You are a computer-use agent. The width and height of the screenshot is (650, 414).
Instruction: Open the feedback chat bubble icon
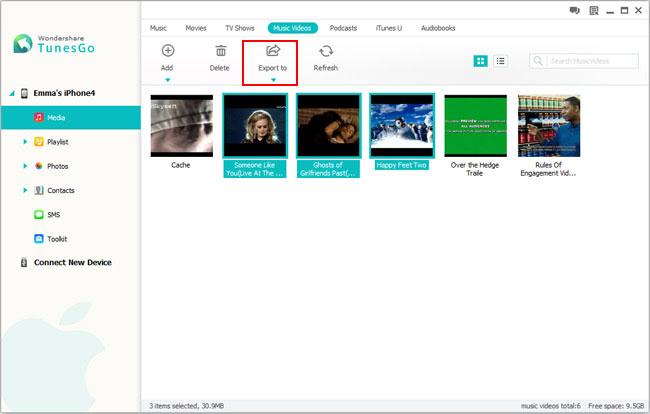[574, 10]
